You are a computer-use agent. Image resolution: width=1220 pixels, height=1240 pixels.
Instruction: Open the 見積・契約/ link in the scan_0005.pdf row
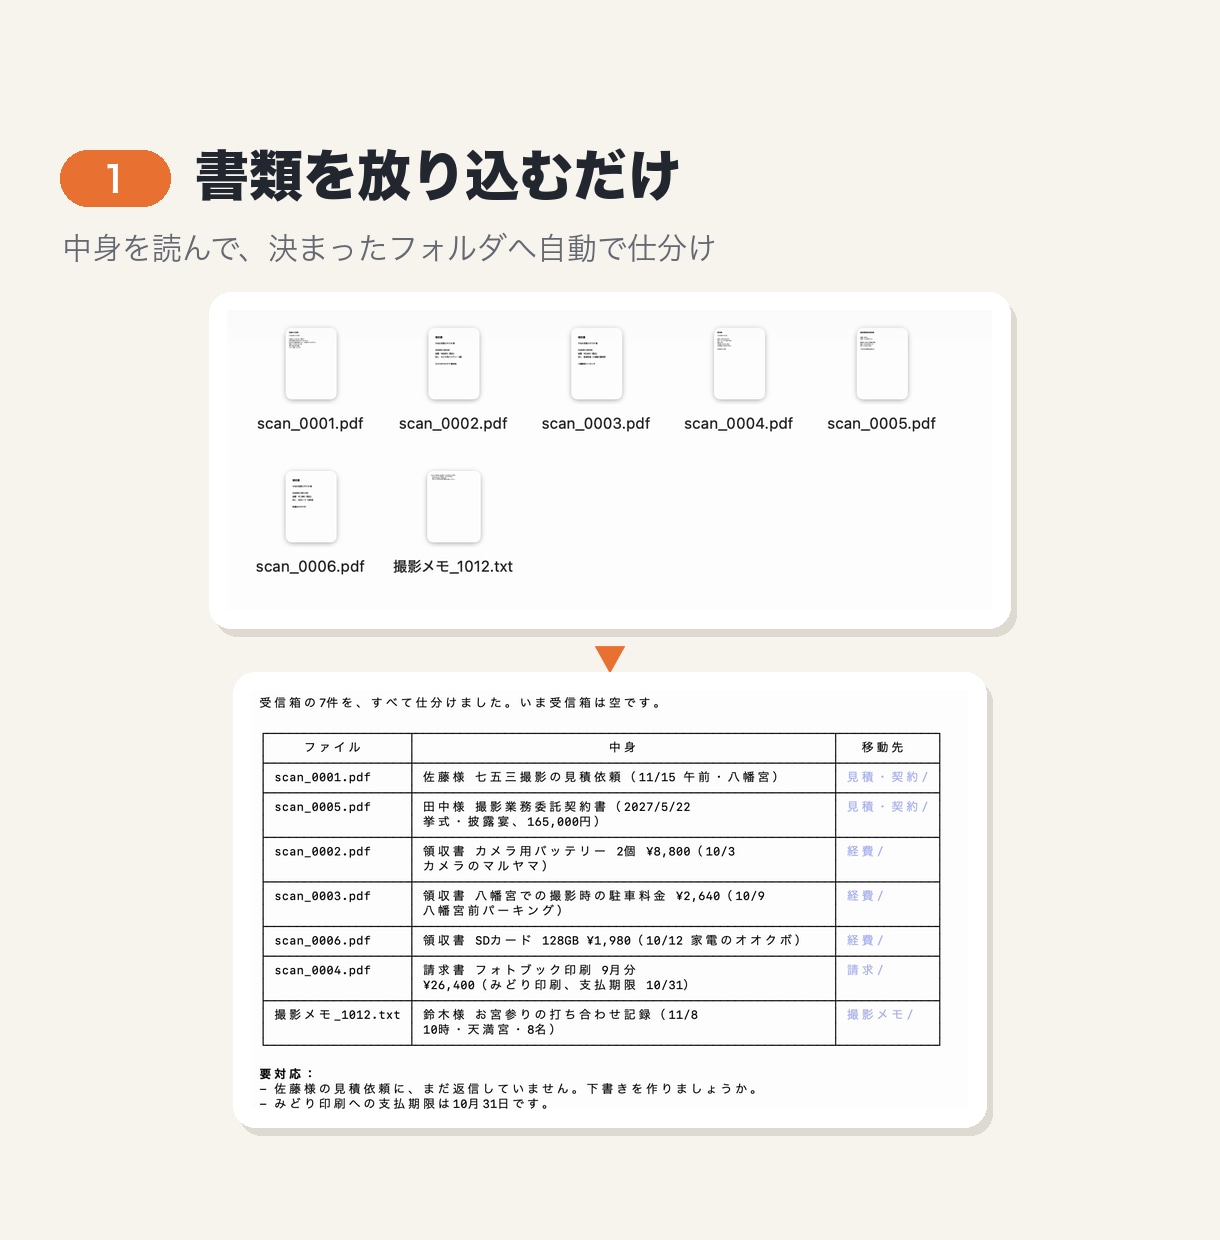pyautogui.click(x=887, y=807)
